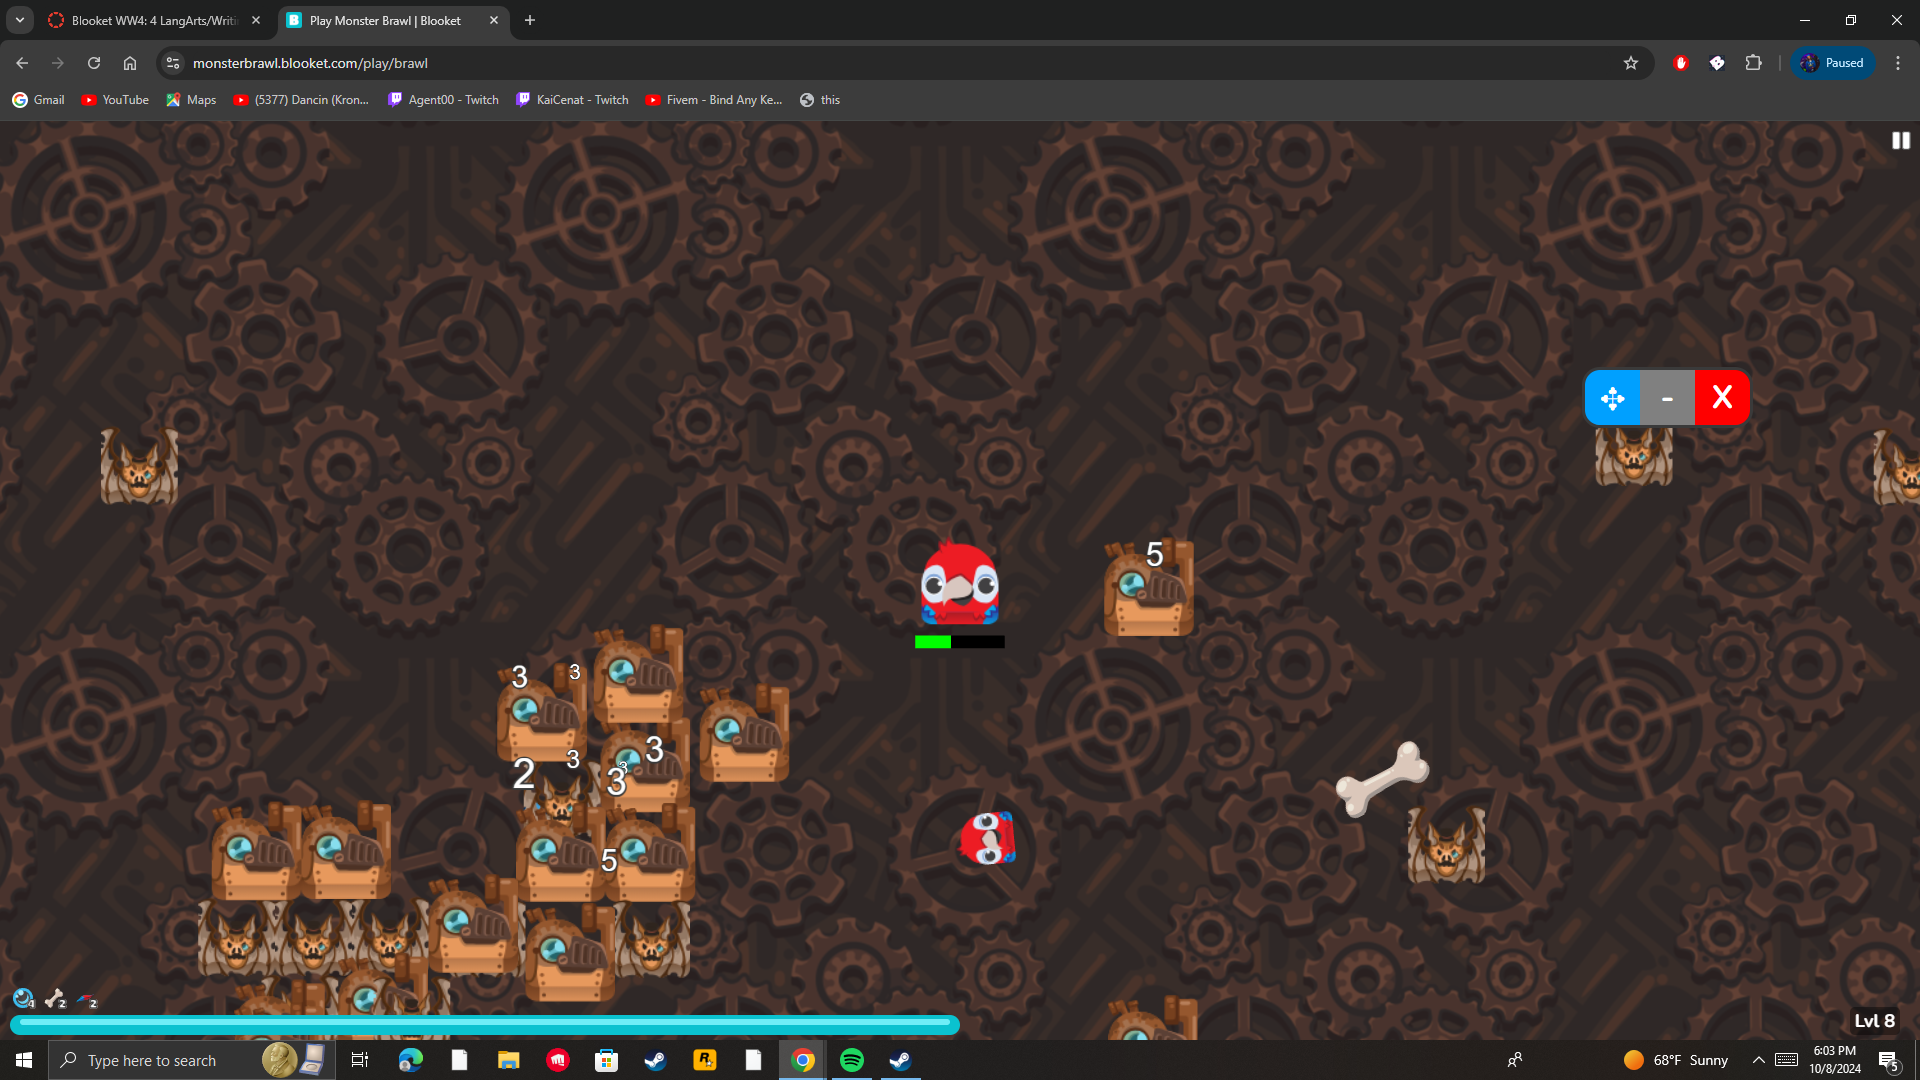Click the red parrot player character

[959, 585]
